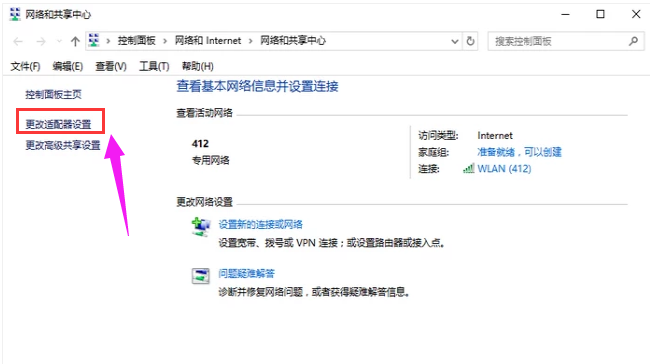Go to 控制面板主页
The width and height of the screenshot is (650, 364).
pos(53,95)
